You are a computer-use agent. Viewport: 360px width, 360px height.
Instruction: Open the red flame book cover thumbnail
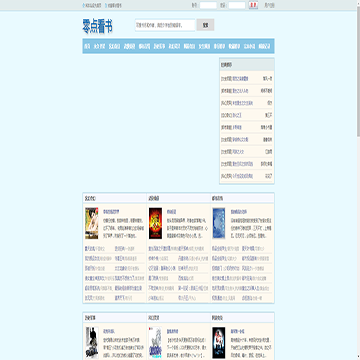[x=155, y=223]
